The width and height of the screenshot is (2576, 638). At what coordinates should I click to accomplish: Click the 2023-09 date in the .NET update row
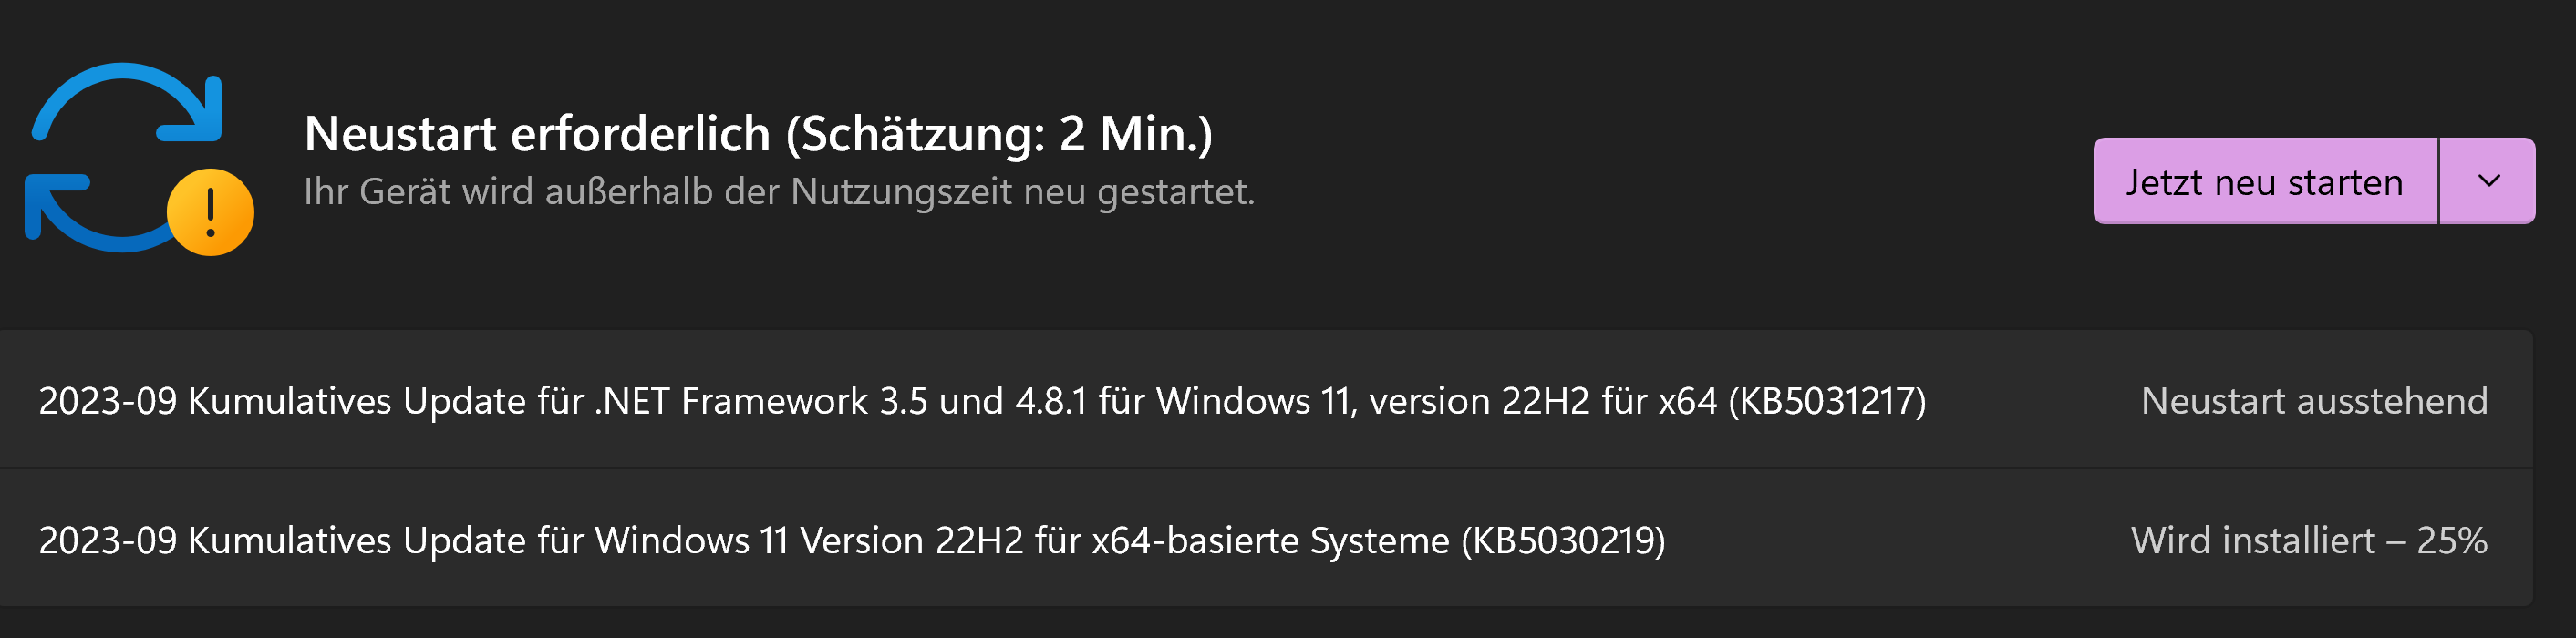point(107,401)
